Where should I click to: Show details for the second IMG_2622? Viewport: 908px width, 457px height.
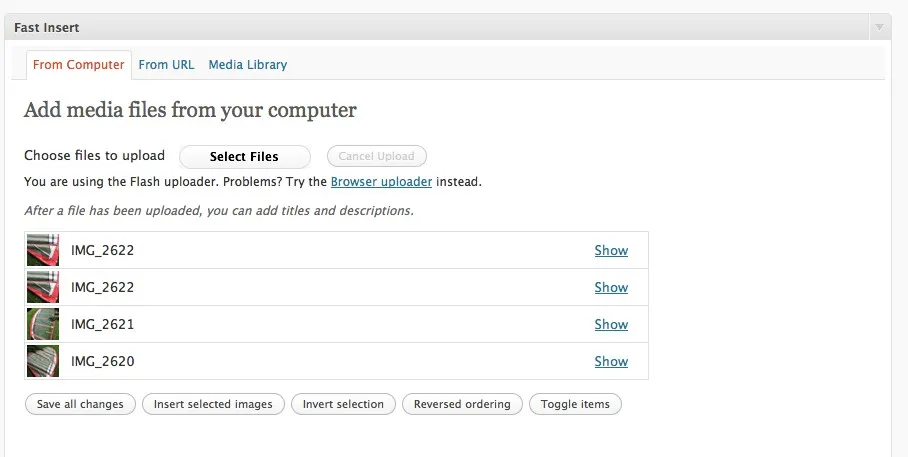click(611, 287)
